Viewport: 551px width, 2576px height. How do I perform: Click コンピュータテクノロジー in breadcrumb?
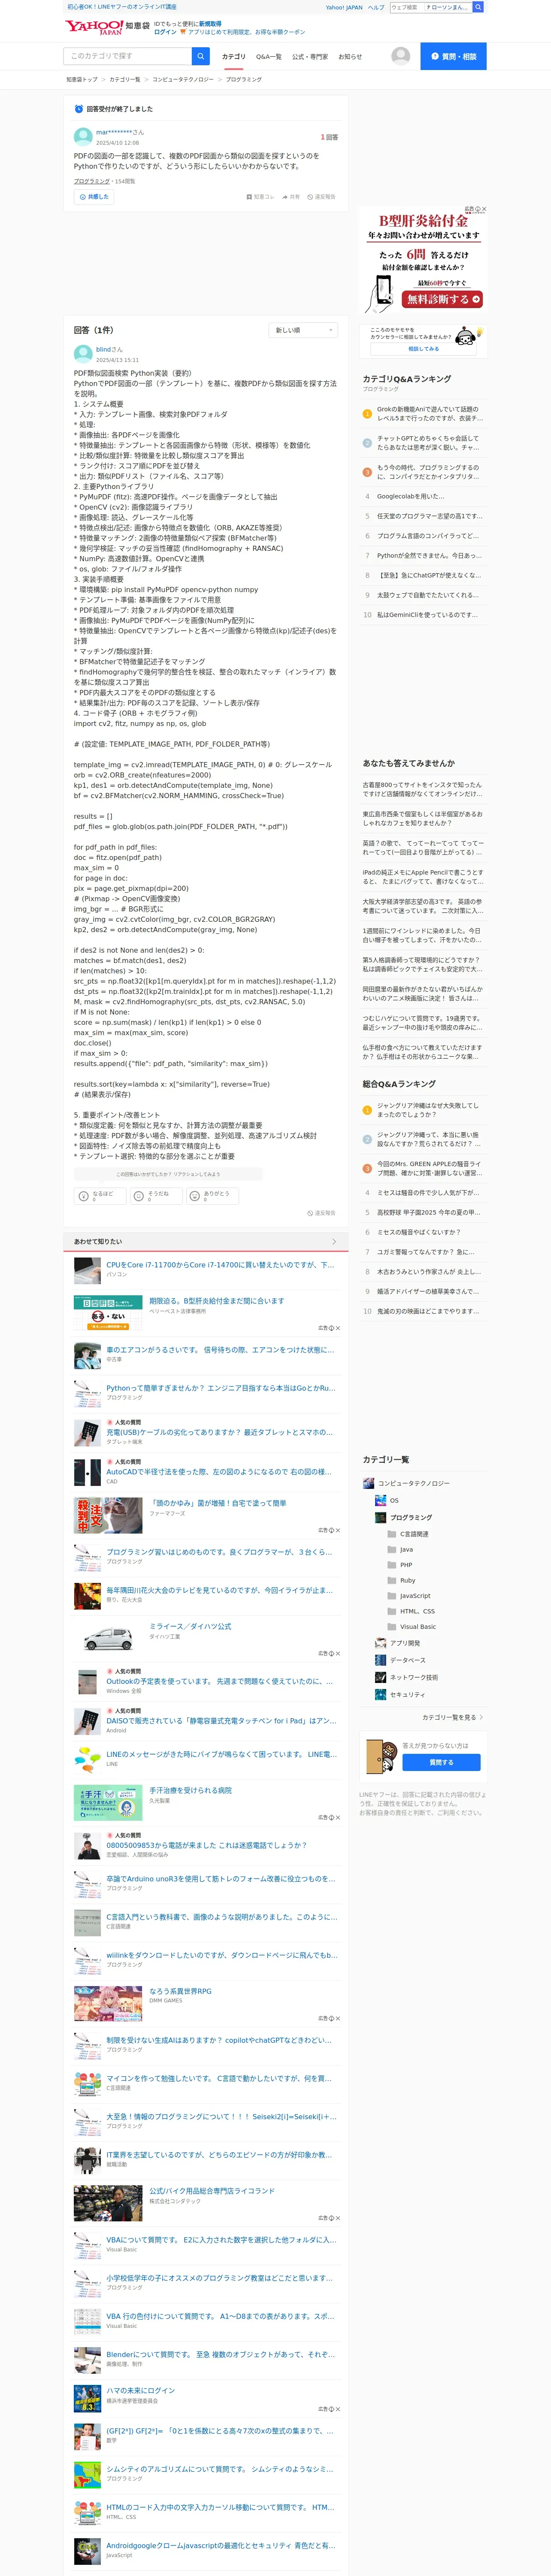click(x=183, y=79)
